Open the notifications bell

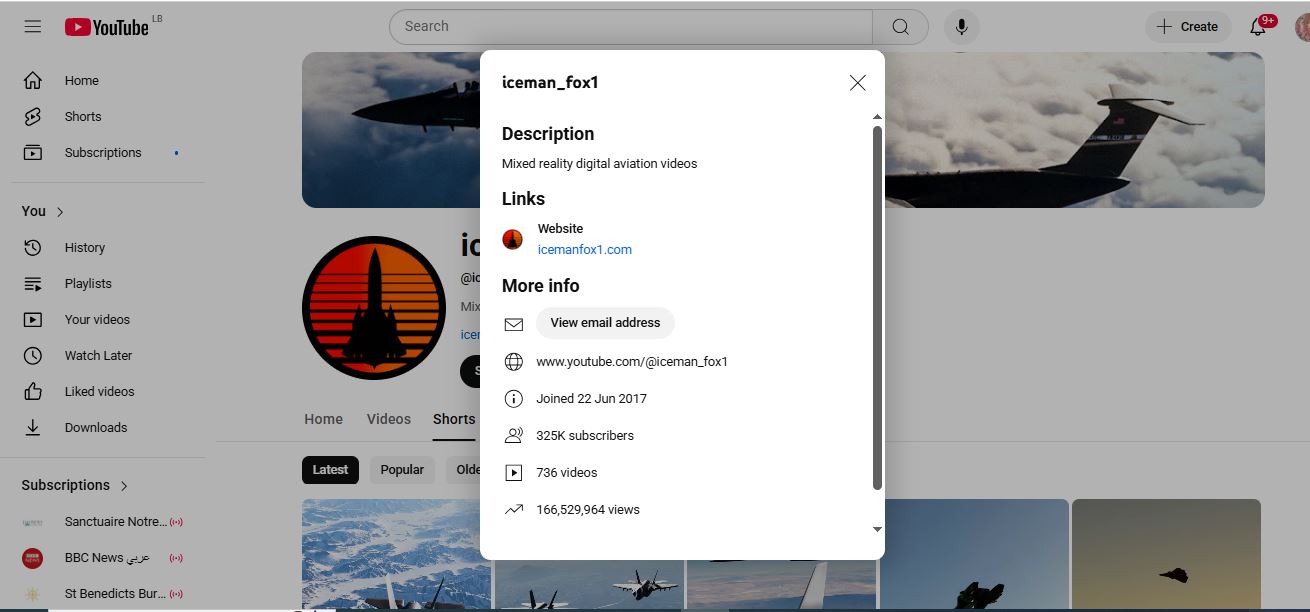(x=1258, y=27)
